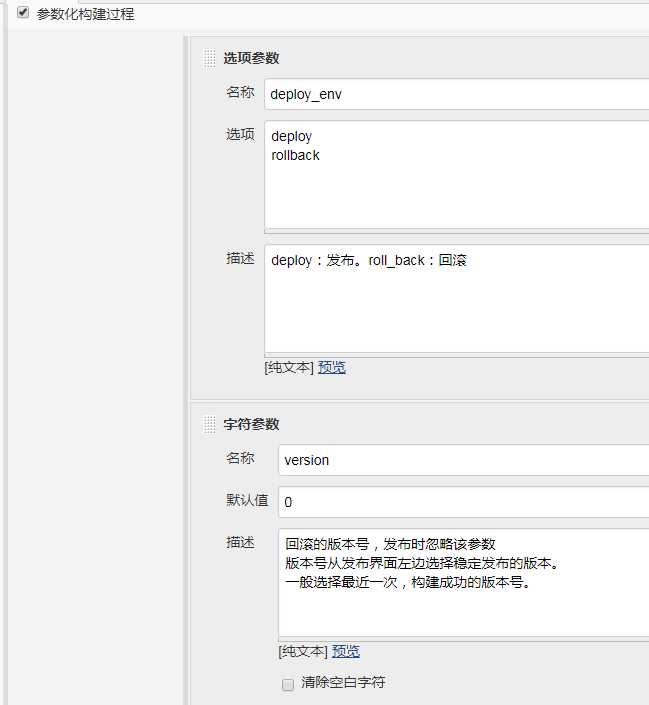Click the 选项 label
The height and width of the screenshot is (705, 649).
click(x=240, y=134)
